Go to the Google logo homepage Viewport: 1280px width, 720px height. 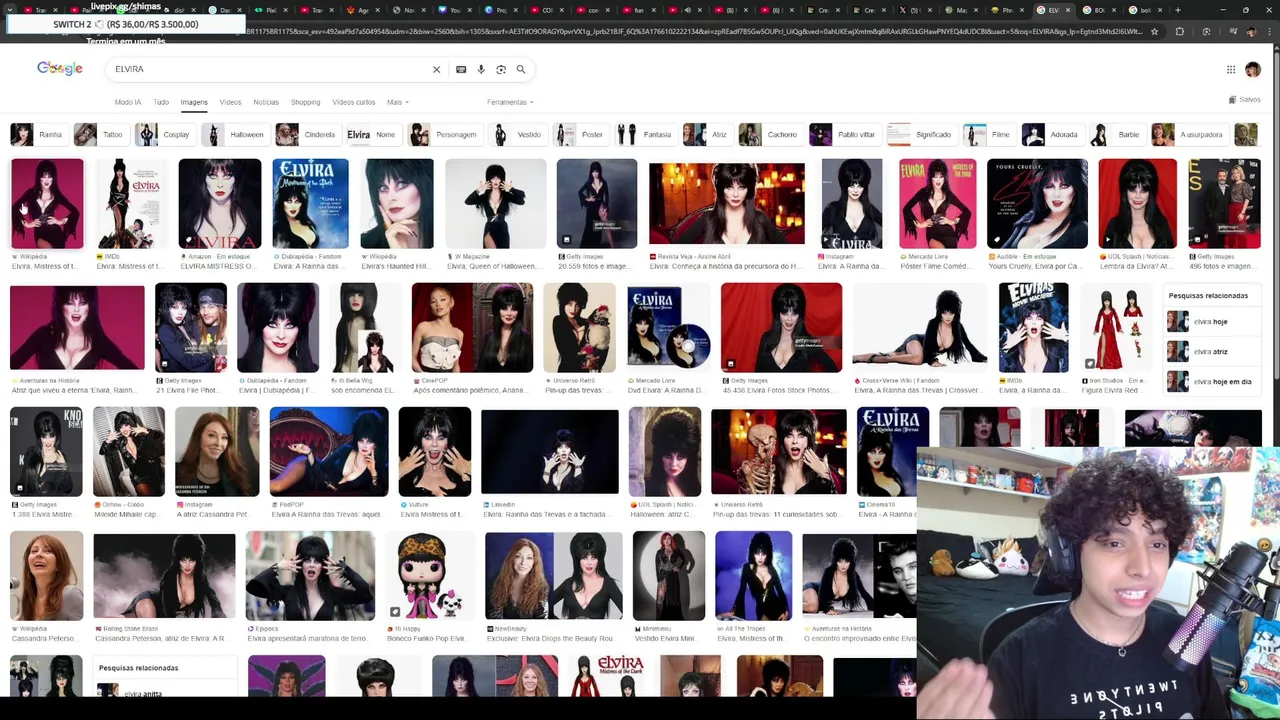point(60,68)
